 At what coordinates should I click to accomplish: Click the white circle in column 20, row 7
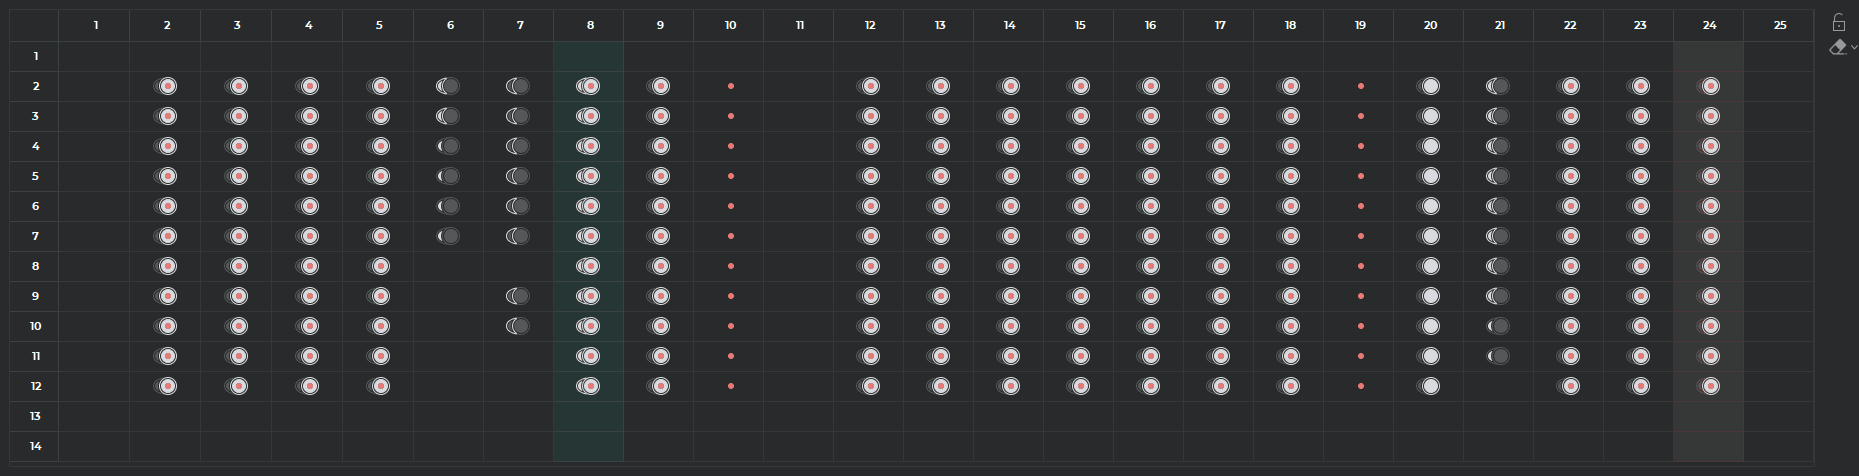pyautogui.click(x=1431, y=236)
